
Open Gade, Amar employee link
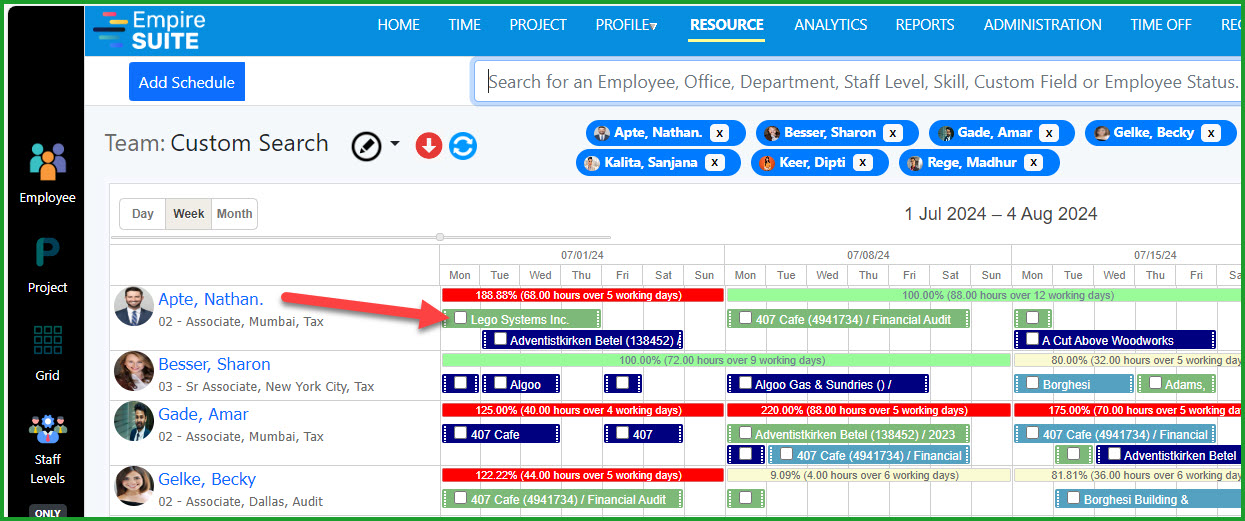click(x=203, y=414)
